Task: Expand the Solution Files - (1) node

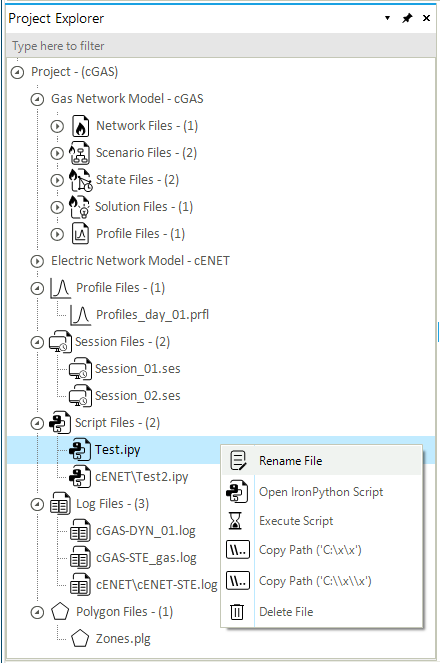Action: click(x=57, y=207)
